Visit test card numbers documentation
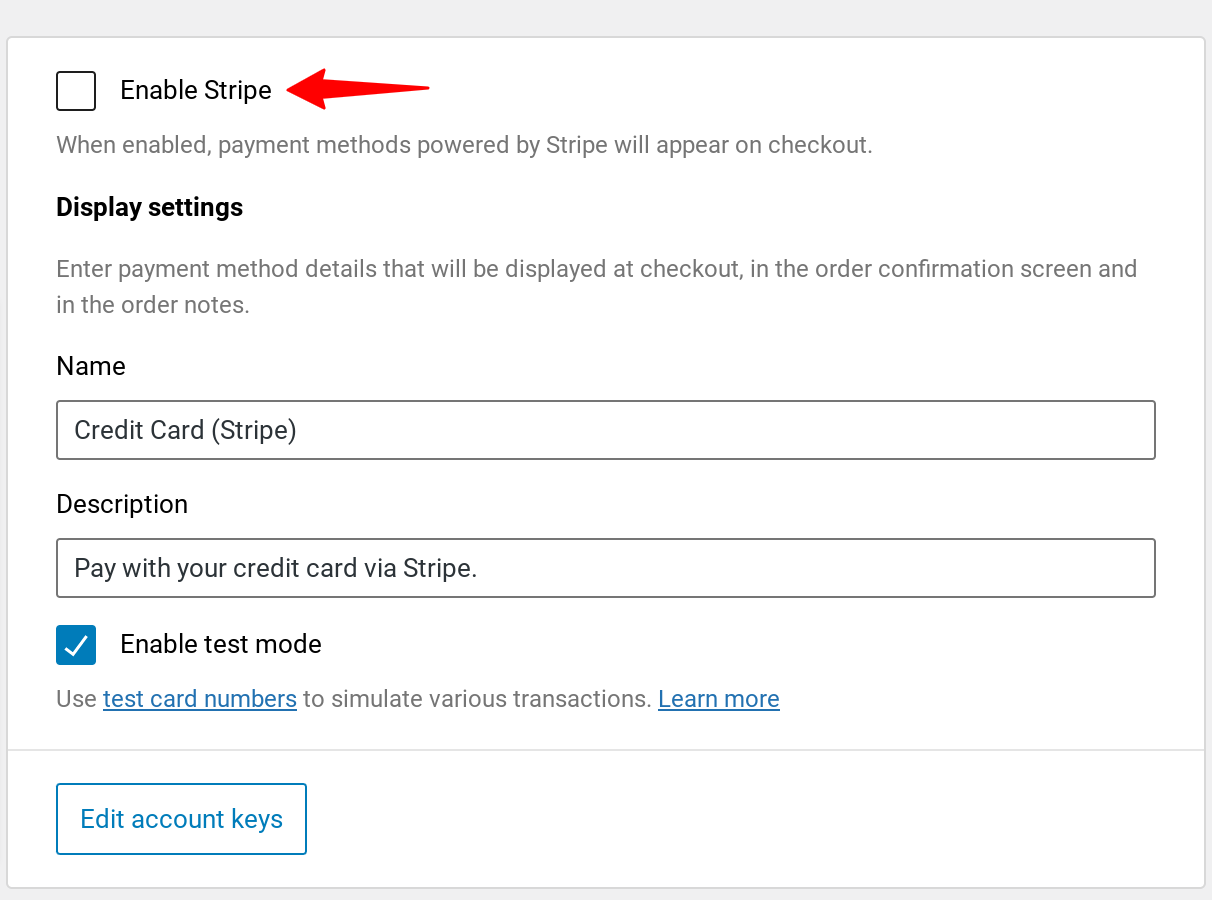Viewport: 1212px width, 900px height. click(x=199, y=699)
